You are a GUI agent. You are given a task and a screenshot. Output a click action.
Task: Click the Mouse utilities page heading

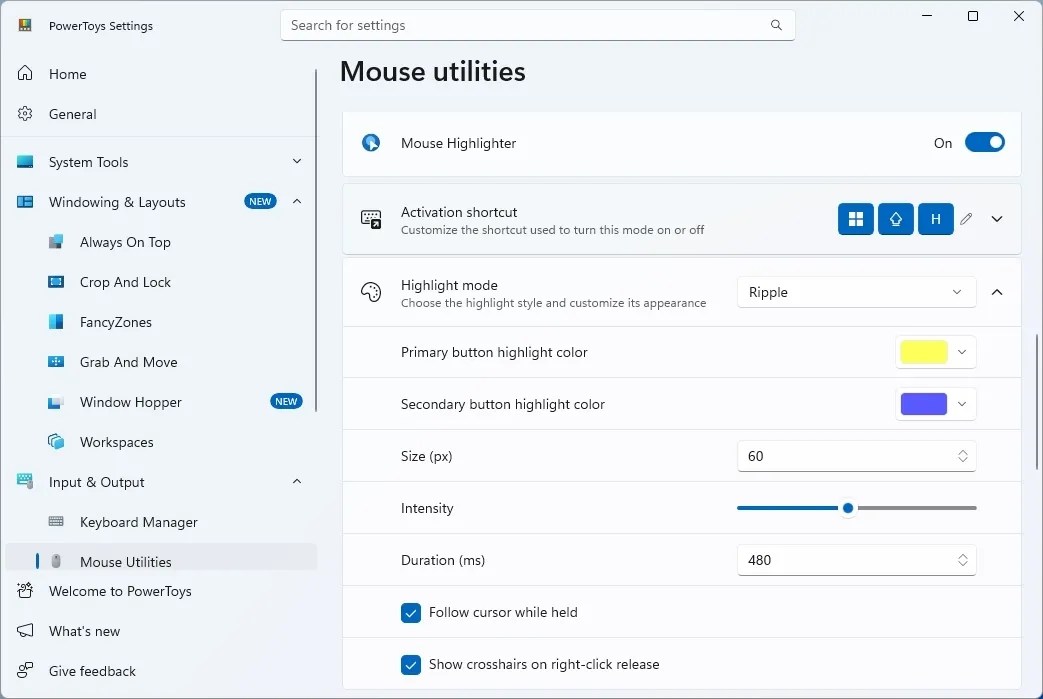point(432,71)
